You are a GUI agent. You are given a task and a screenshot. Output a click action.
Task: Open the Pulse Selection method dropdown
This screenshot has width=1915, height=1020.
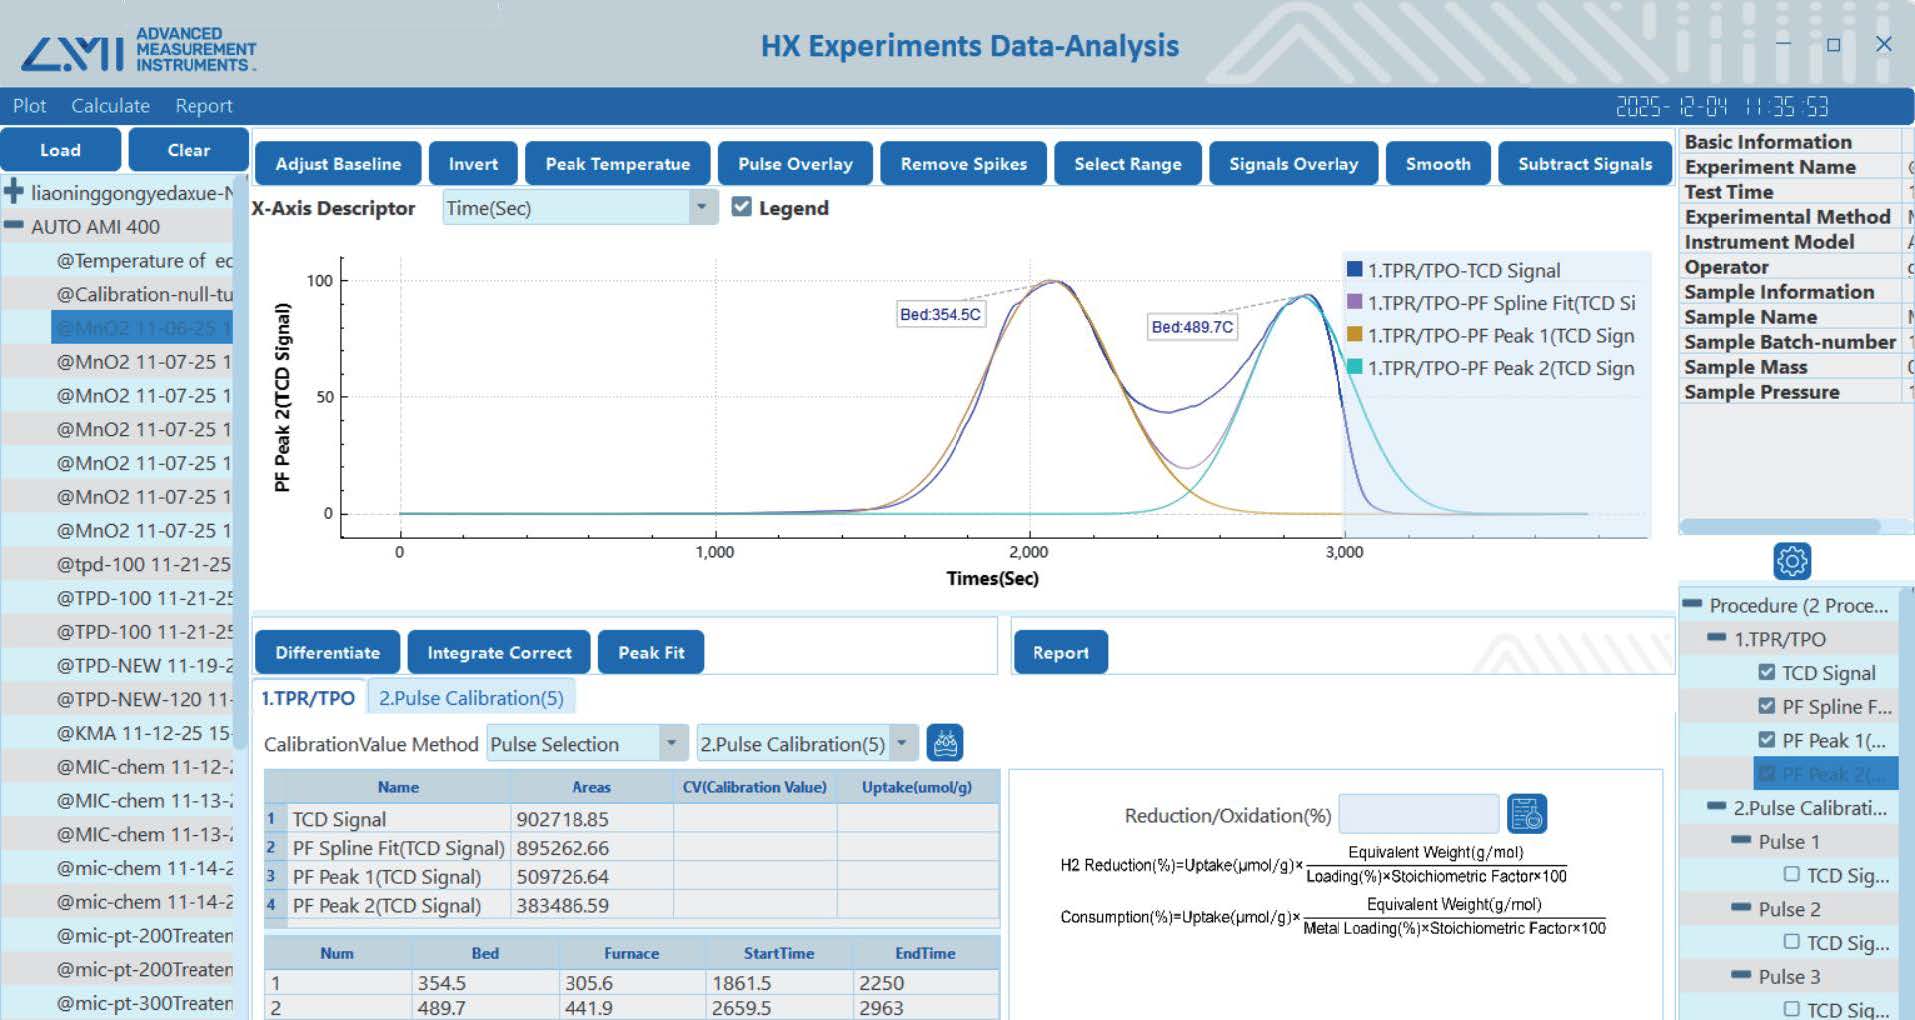coord(671,743)
